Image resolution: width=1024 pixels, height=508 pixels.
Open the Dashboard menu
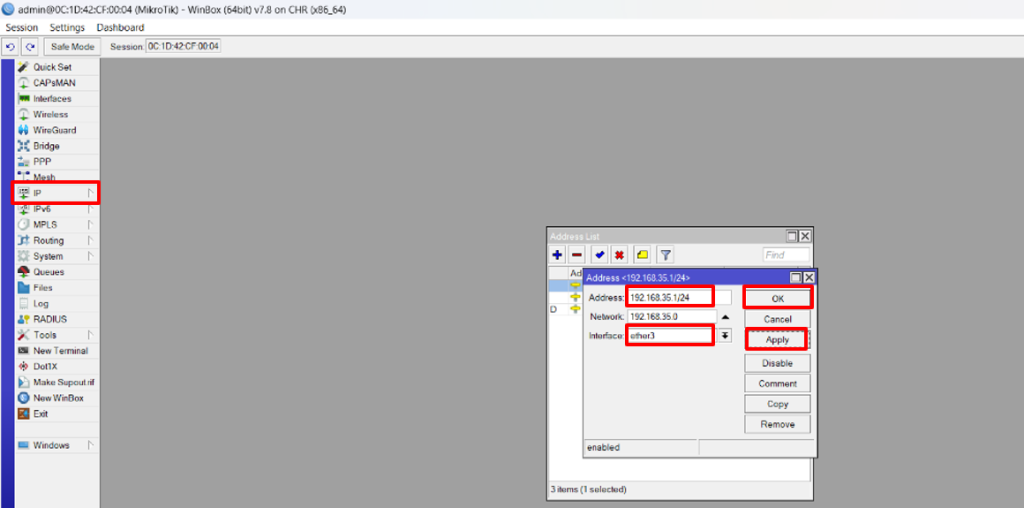pos(120,27)
